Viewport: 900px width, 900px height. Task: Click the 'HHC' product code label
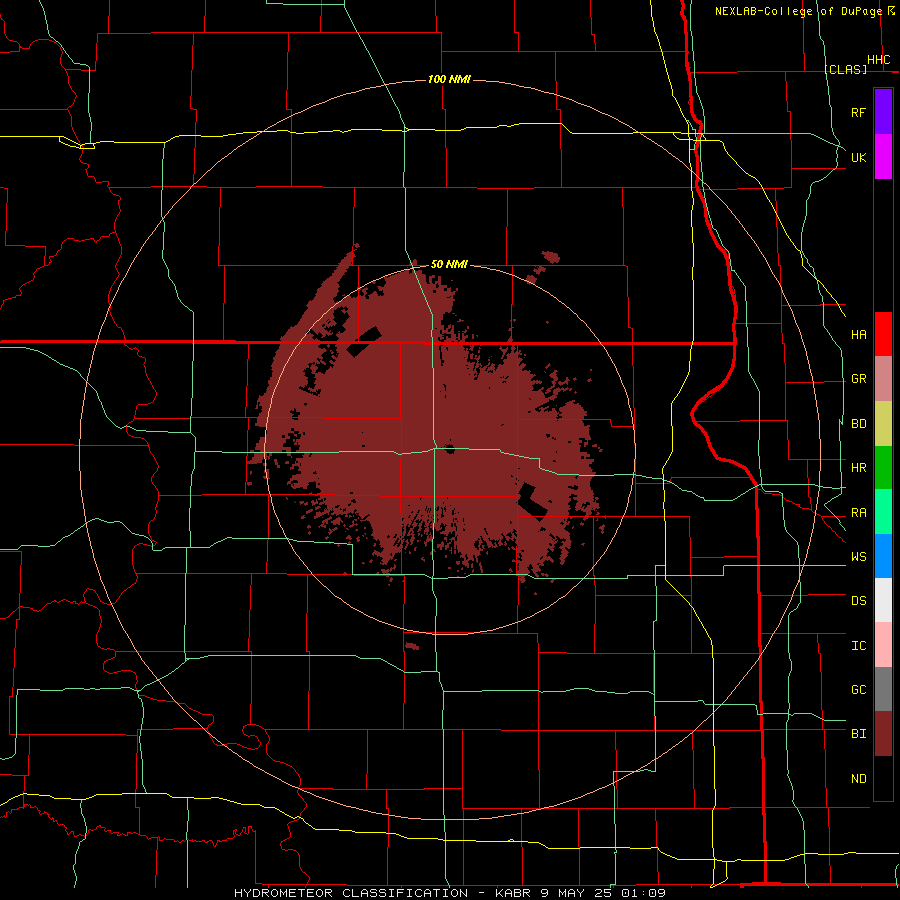click(879, 60)
